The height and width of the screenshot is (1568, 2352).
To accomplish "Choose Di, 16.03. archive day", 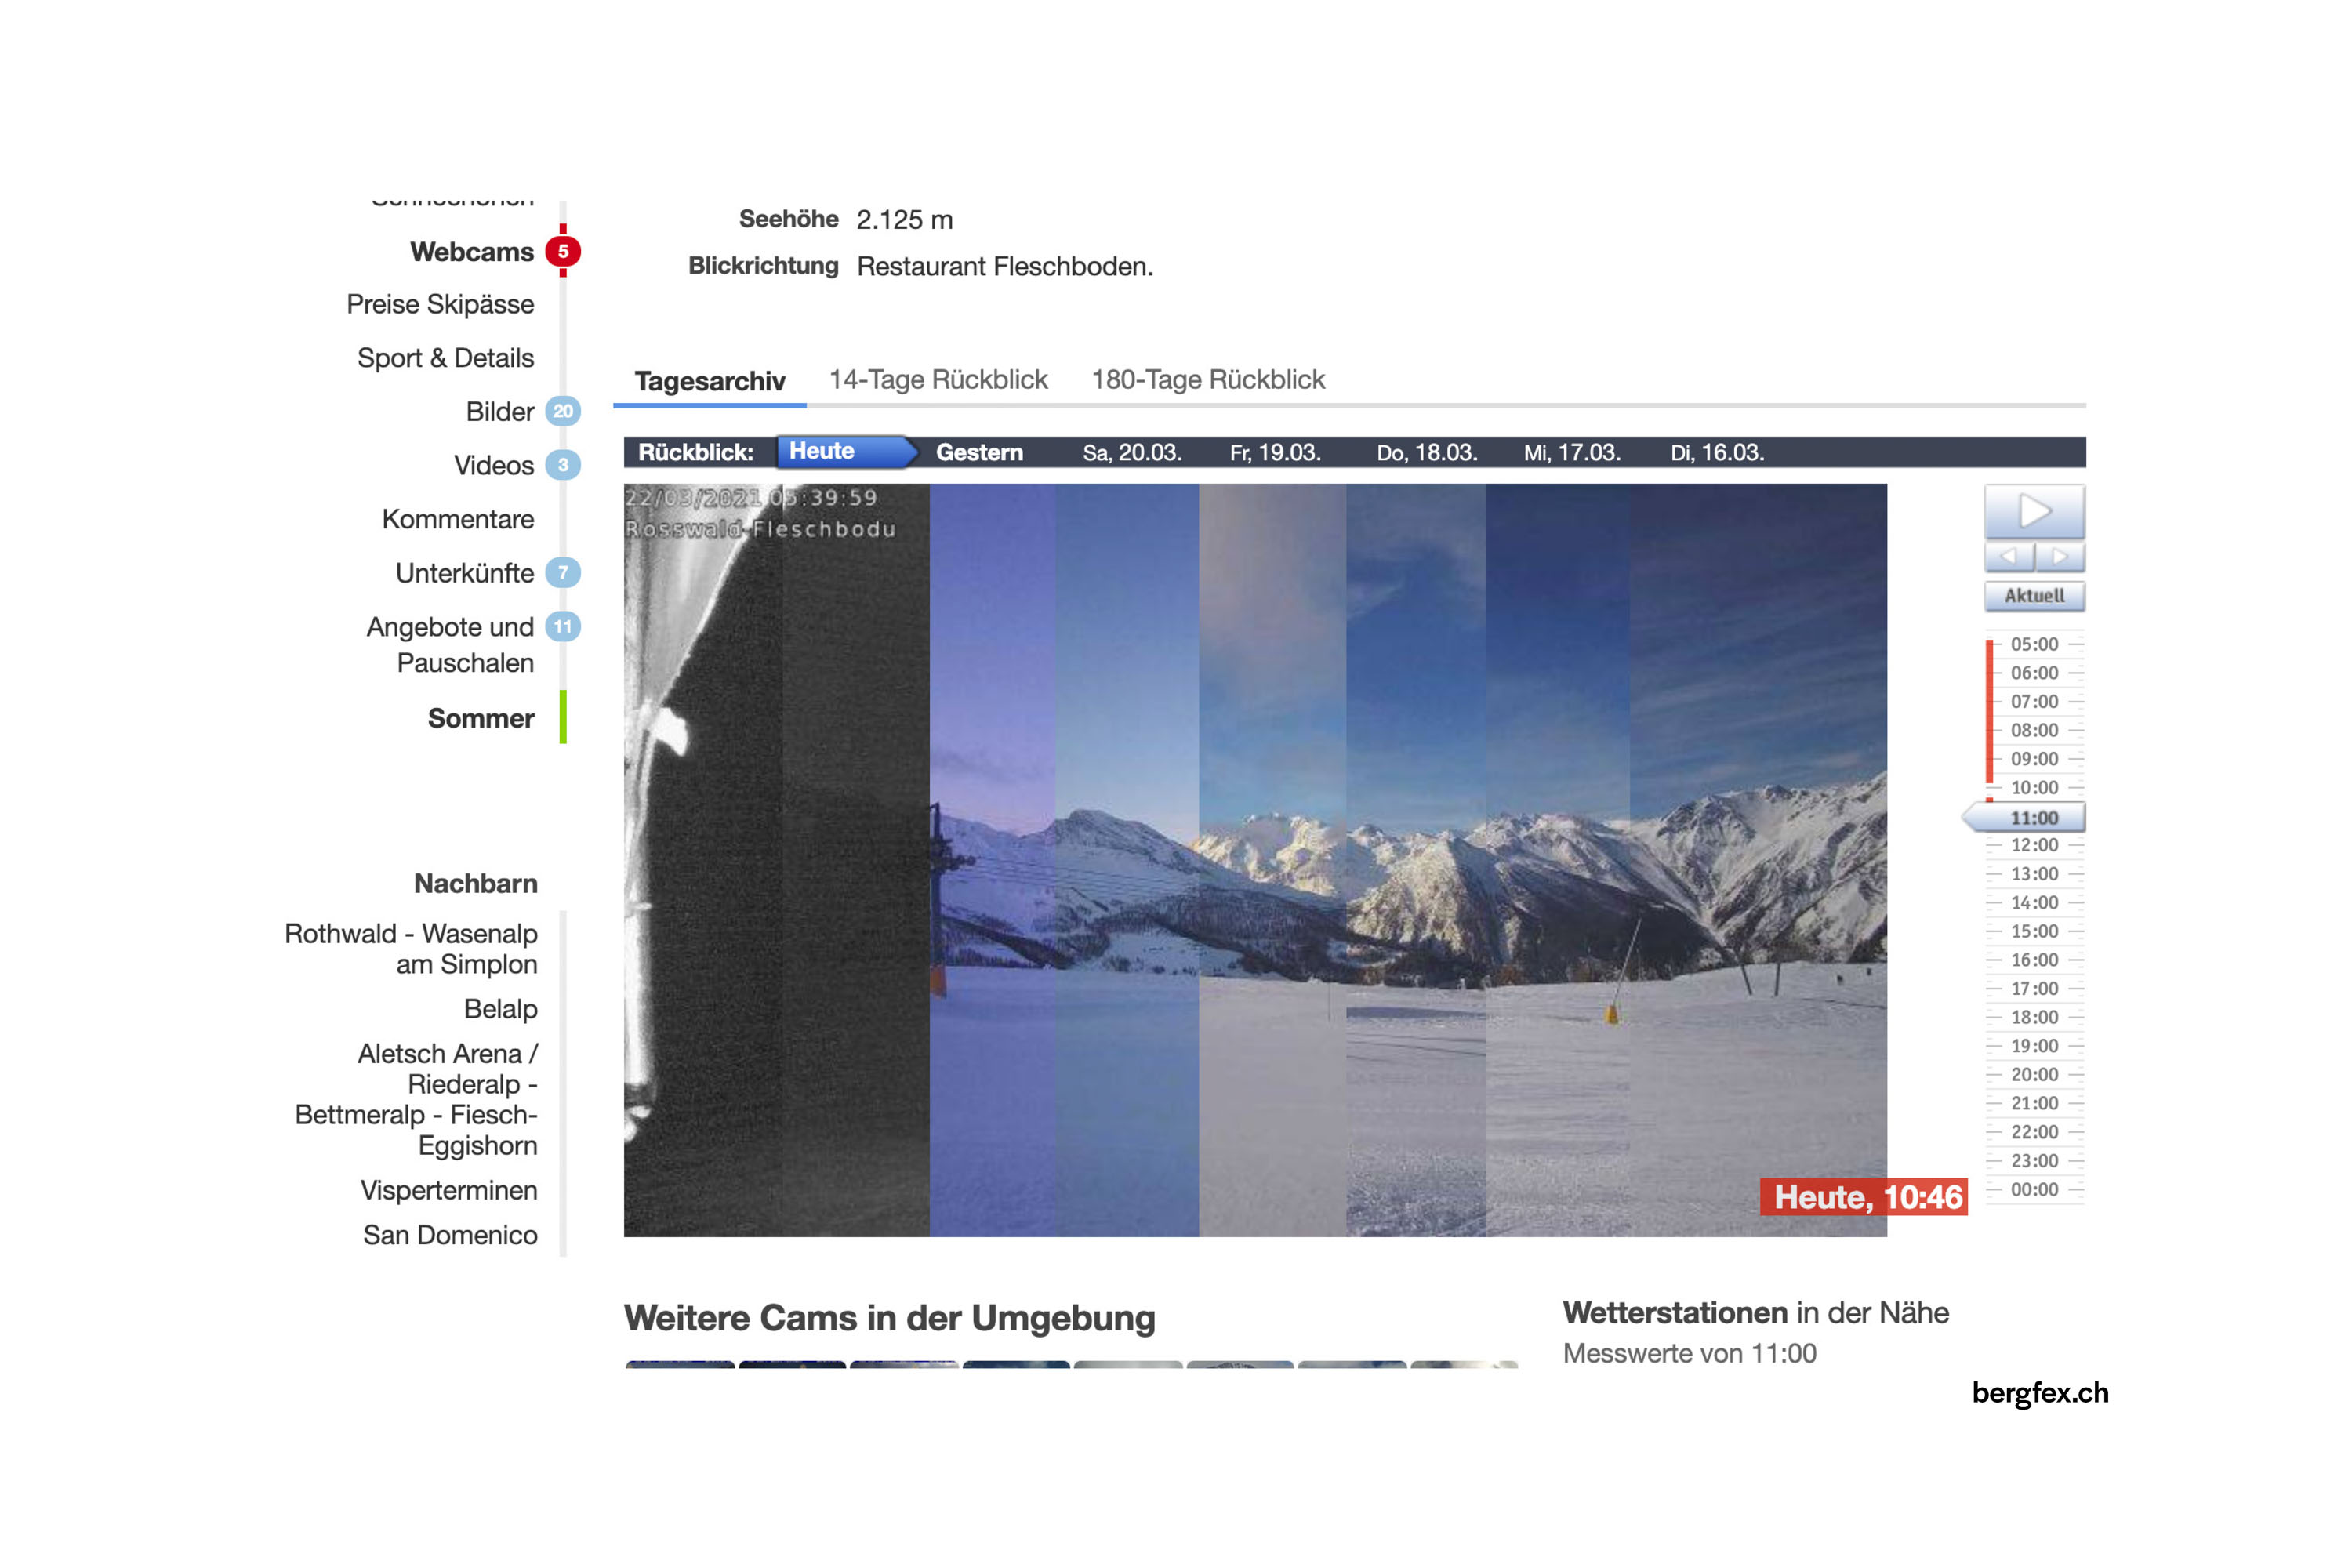I will (x=1717, y=452).
